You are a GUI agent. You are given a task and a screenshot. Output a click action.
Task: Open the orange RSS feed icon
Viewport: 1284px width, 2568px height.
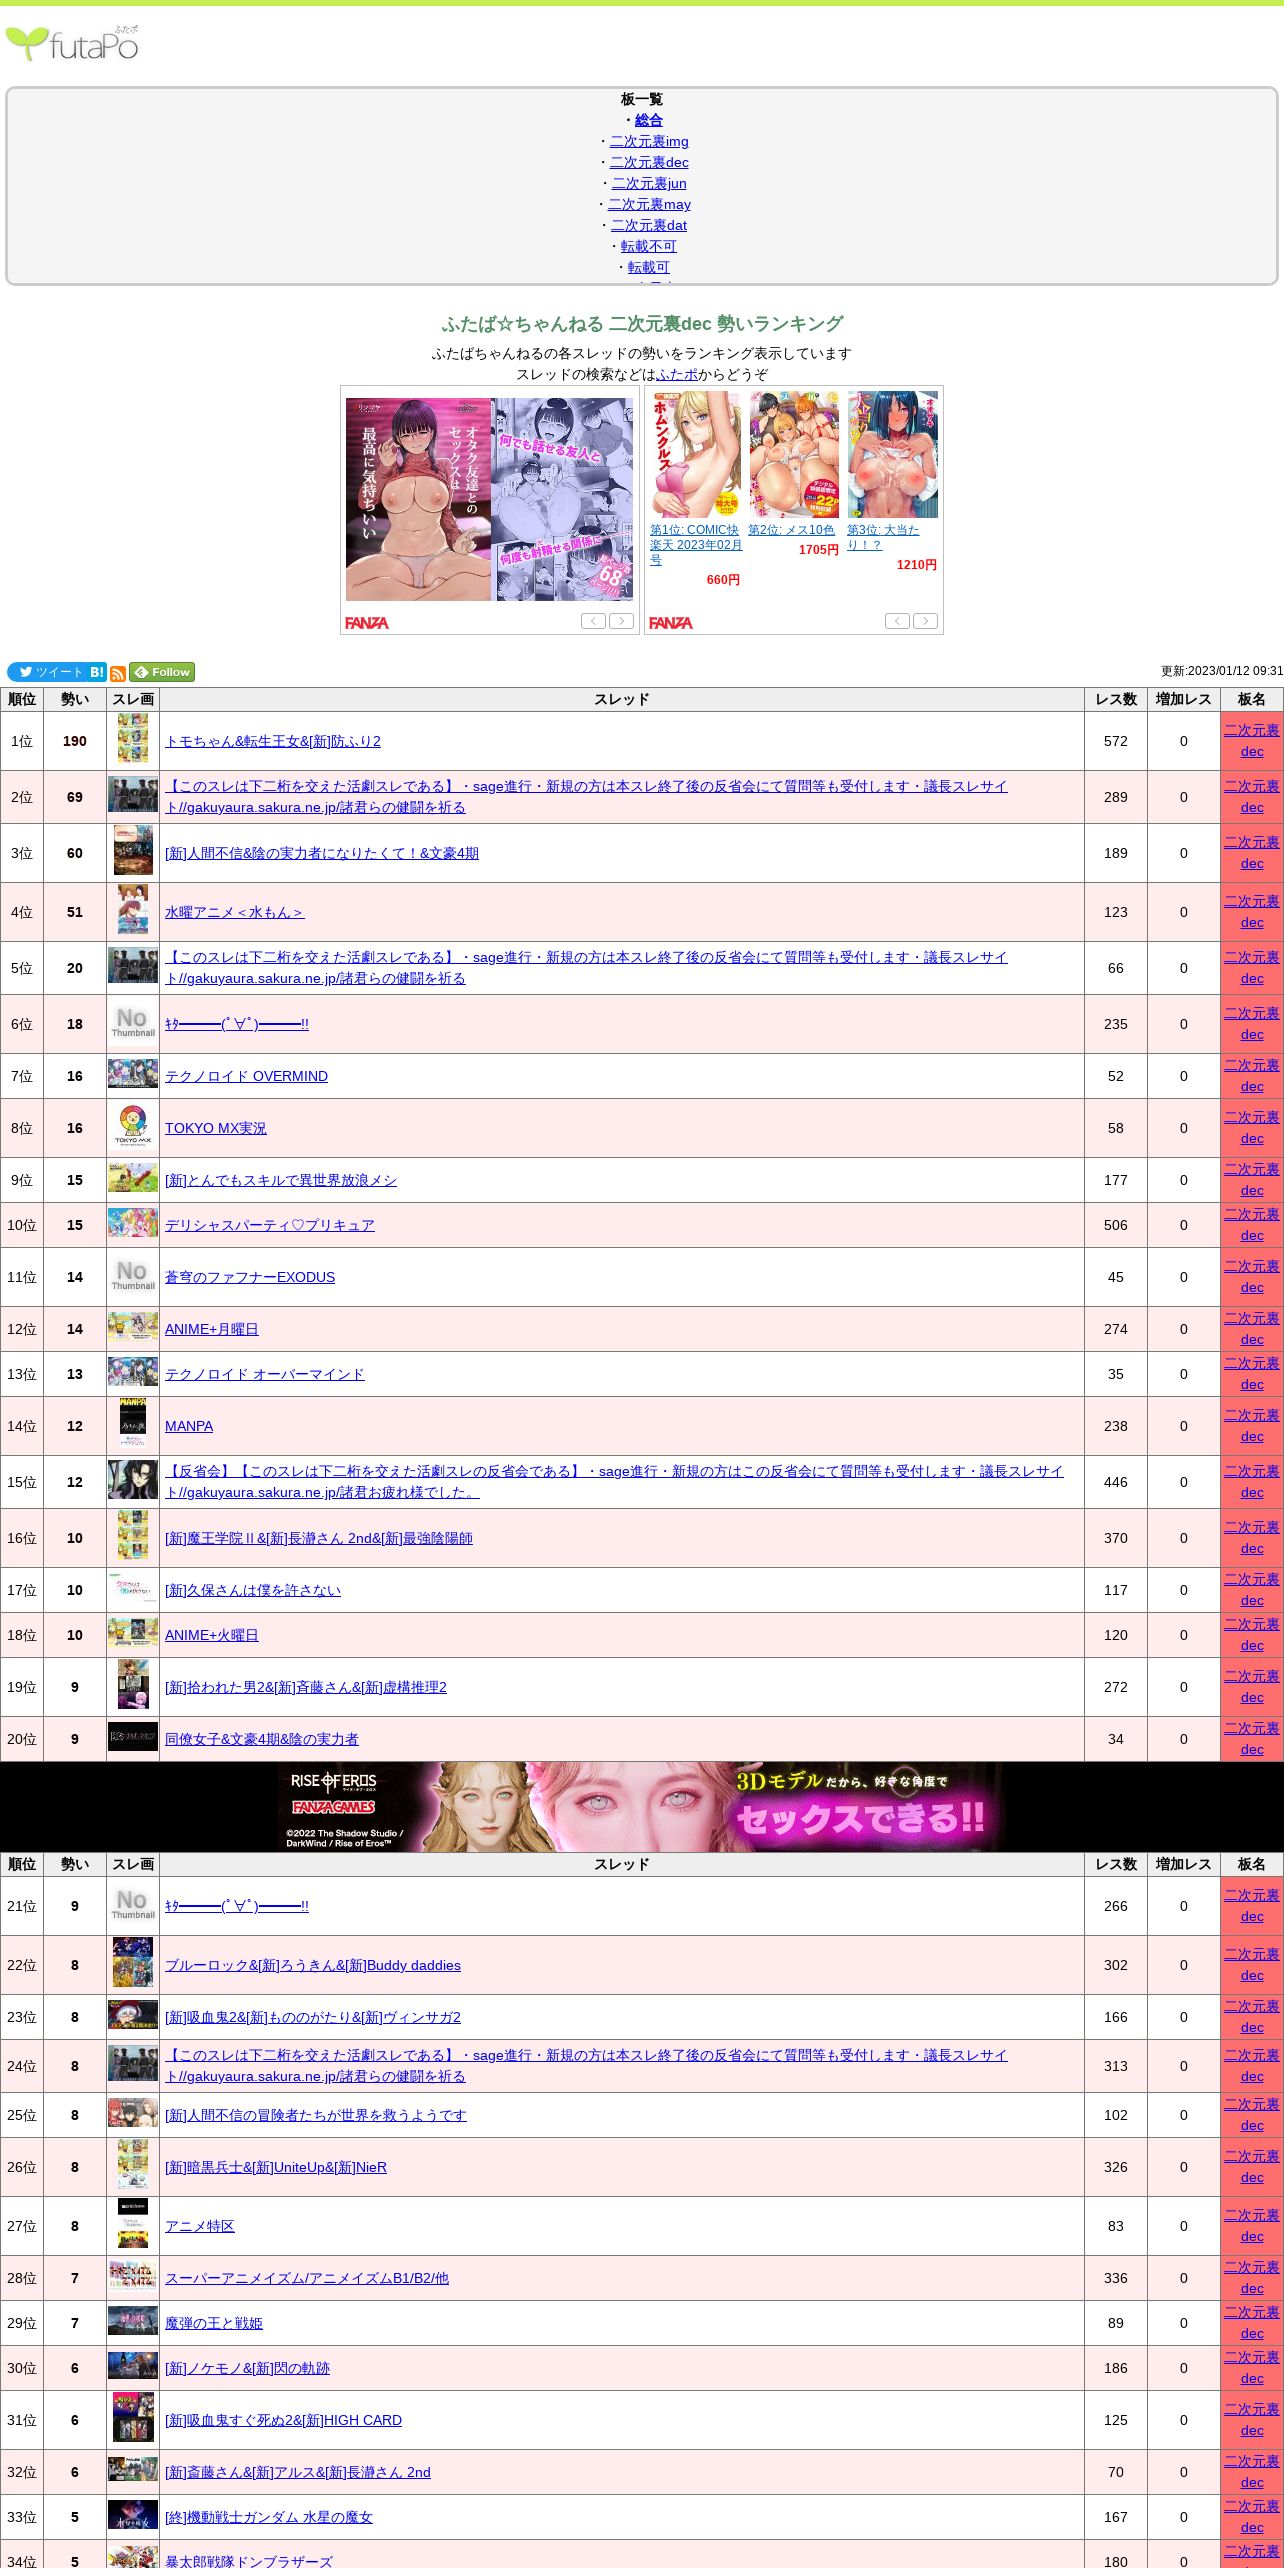tap(118, 673)
